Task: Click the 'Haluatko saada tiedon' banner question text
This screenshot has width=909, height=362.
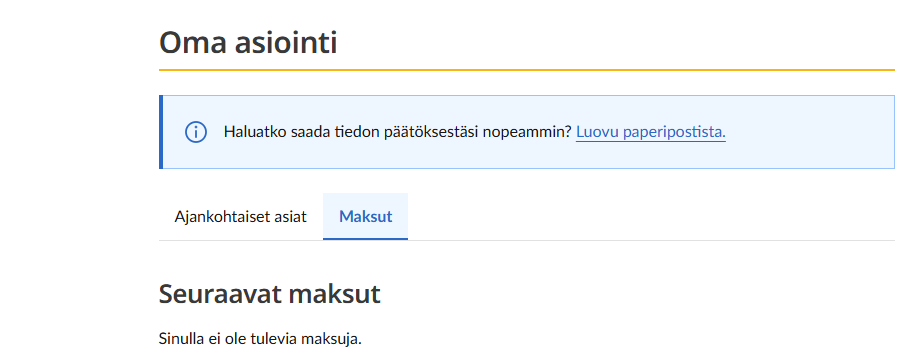Action: pos(398,132)
